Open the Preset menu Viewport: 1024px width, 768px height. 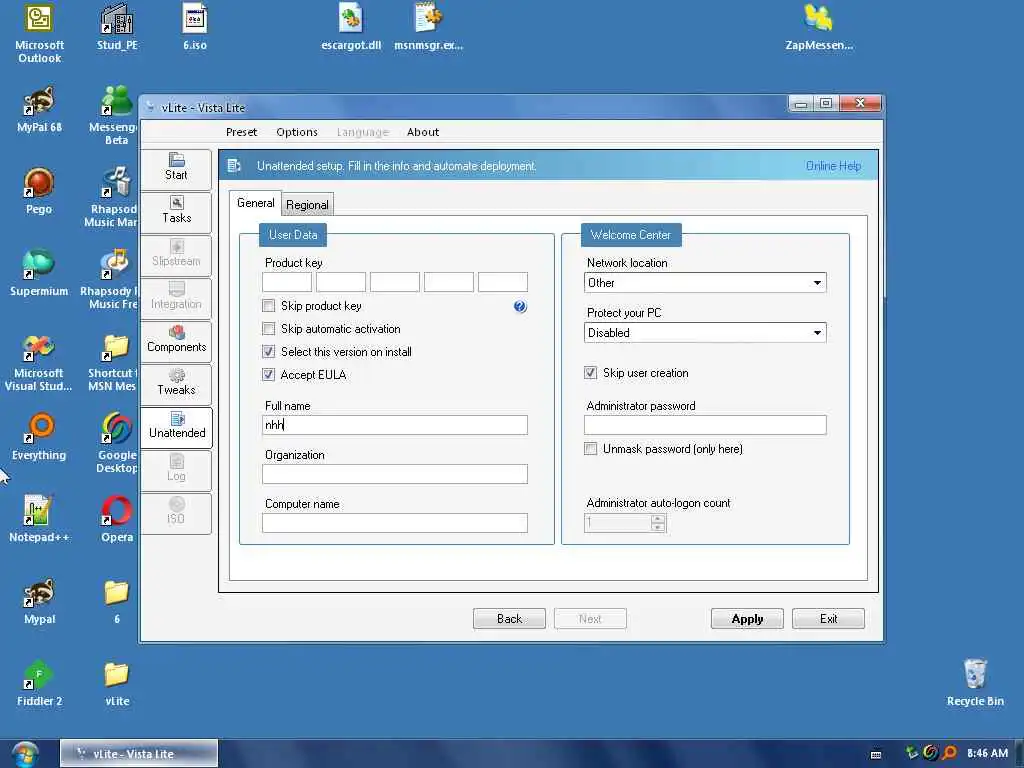[242, 132]
